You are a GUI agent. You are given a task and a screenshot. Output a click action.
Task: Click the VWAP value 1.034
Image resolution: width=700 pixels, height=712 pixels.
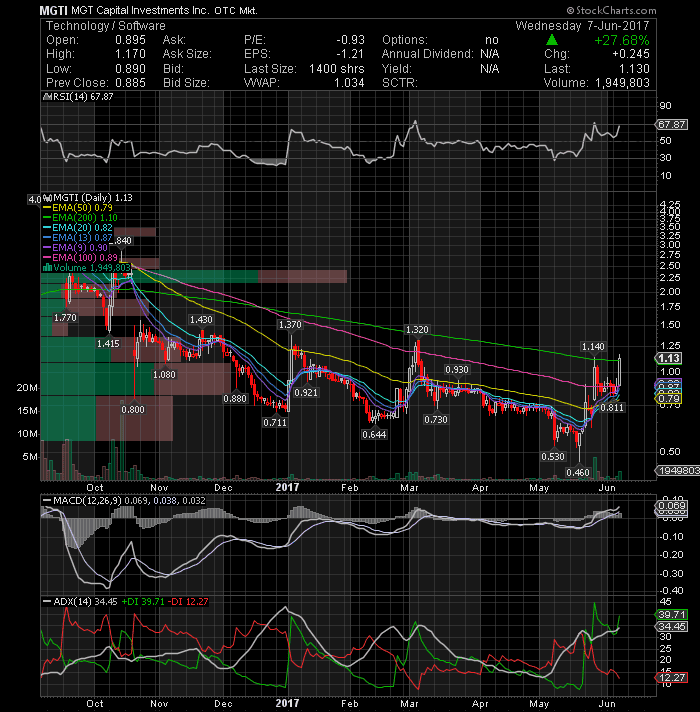[x=349, y=83]
